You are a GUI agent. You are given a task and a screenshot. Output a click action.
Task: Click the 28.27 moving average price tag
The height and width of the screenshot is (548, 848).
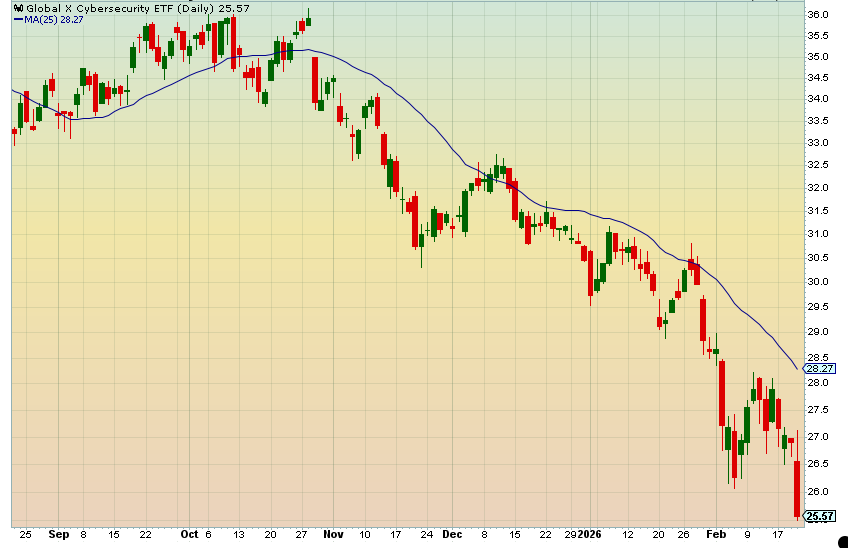click(820, 368)
